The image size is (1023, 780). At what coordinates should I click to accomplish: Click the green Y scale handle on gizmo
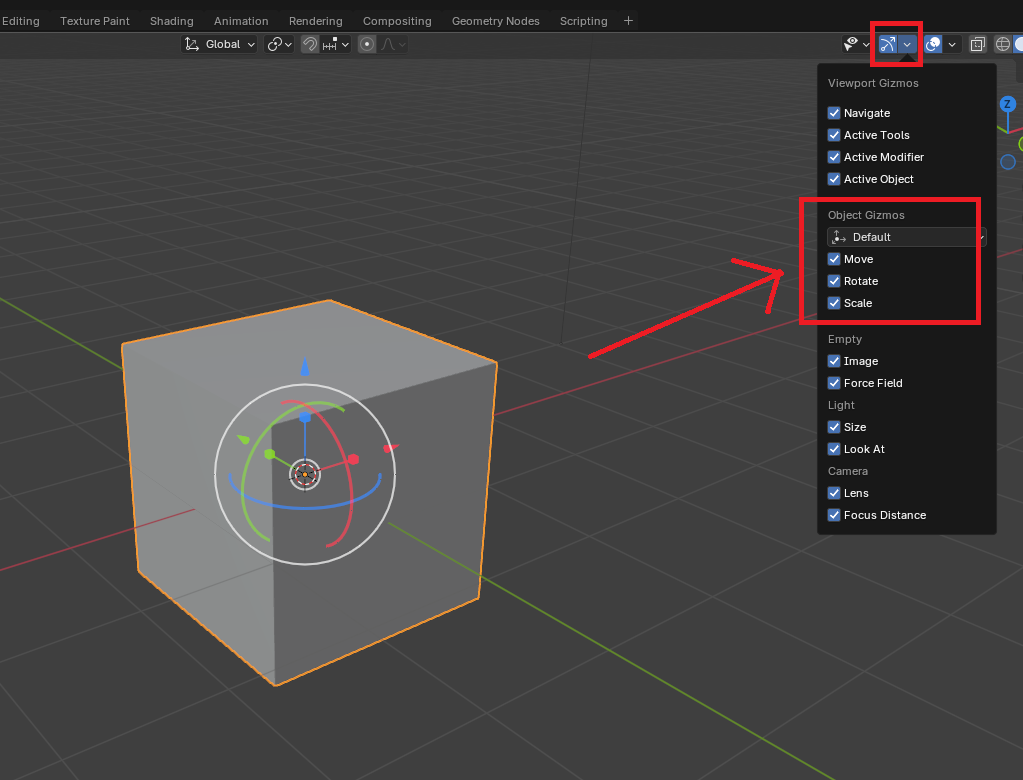click(x=269, y=454)
